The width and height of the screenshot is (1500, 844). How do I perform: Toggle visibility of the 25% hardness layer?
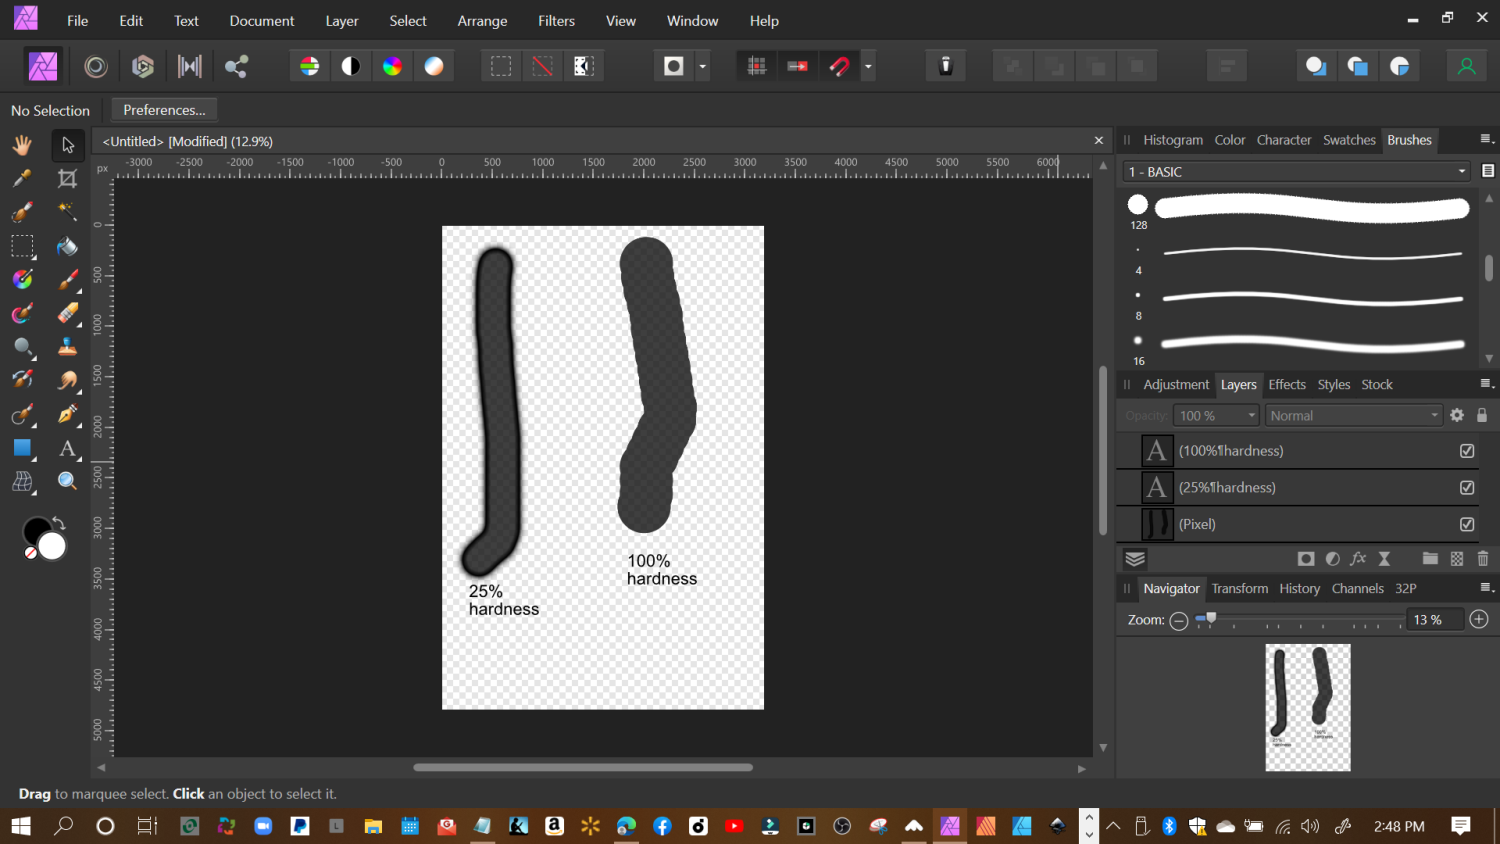coord(1467,488)
